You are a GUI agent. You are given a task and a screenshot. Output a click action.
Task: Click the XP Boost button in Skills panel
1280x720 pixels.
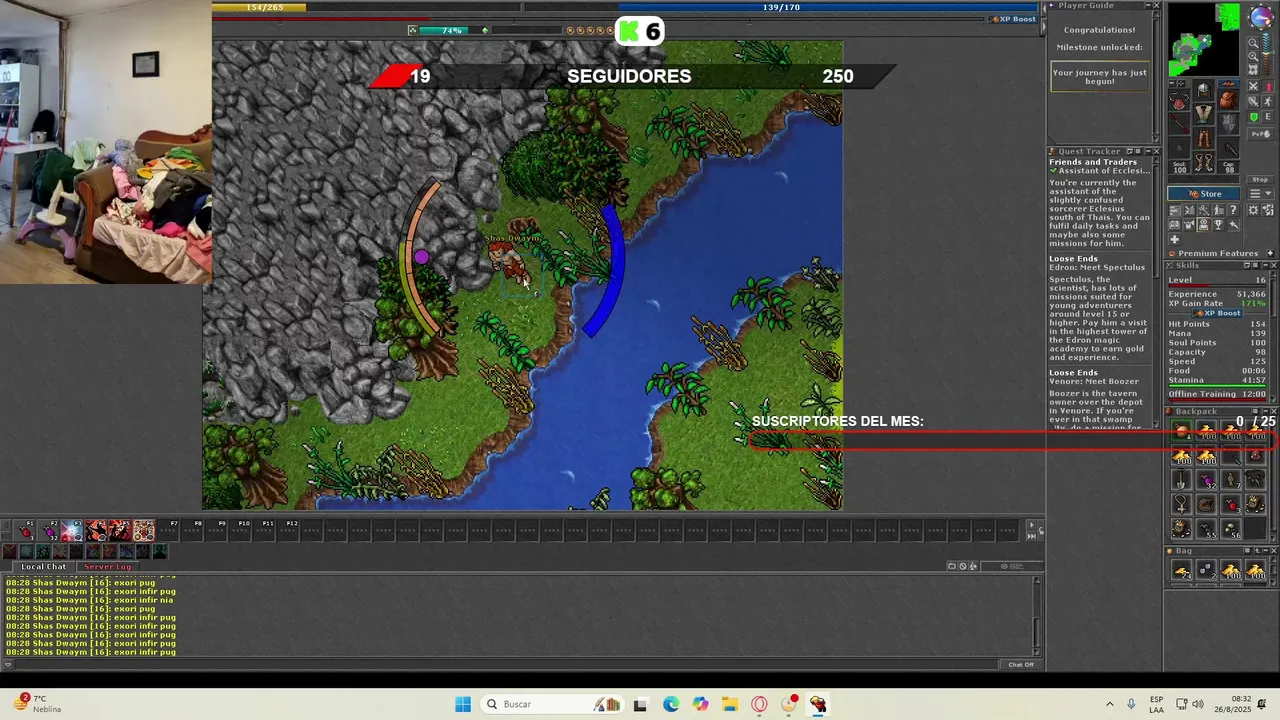tap(1217, 313)
